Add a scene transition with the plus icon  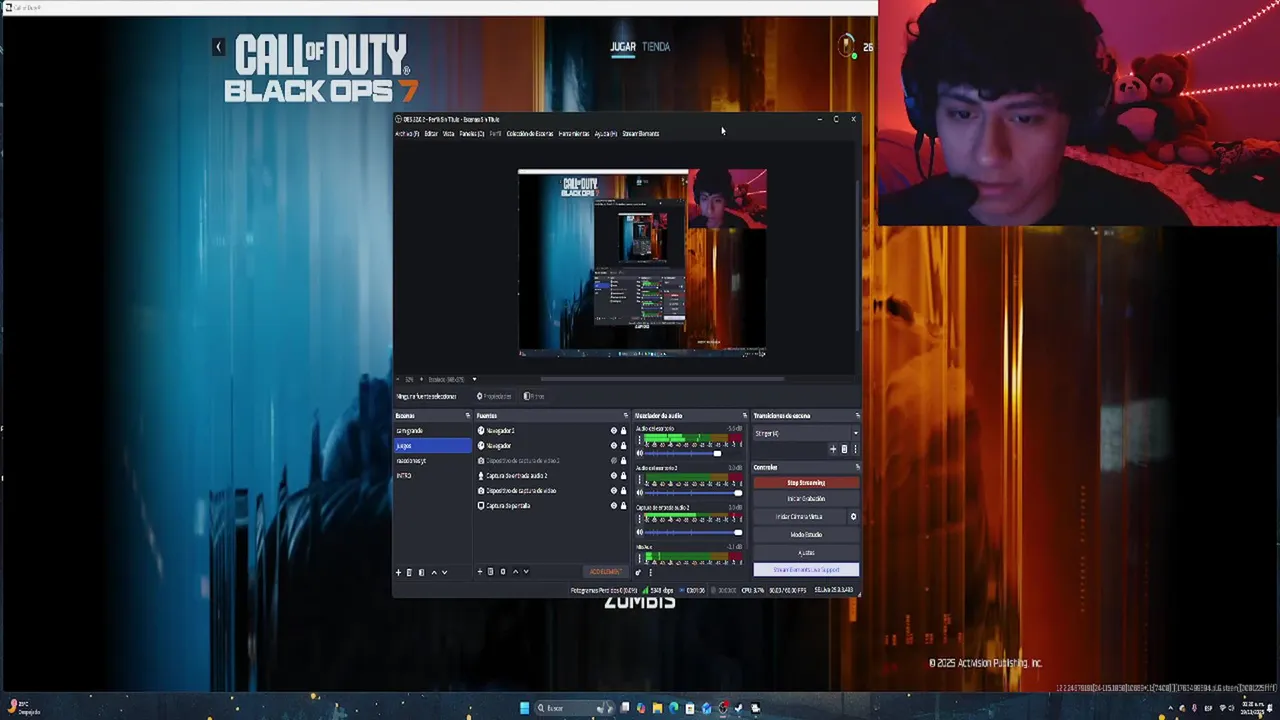(x=833, y=449)
